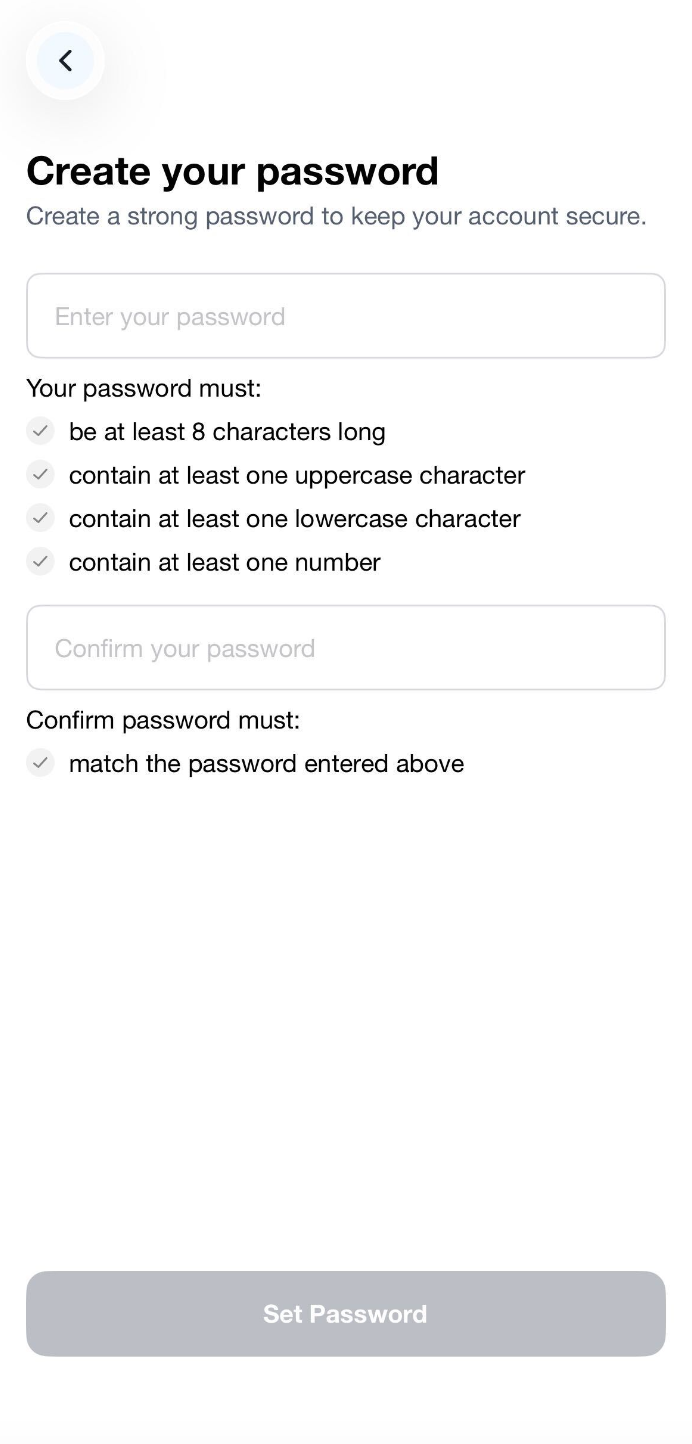Select the 'contain at least one number' text
692x1444 pixels.
(225, 563)
